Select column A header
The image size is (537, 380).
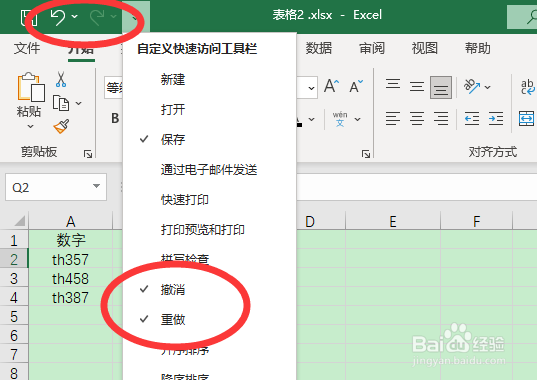pyautogui.click(x=71, y=221)
